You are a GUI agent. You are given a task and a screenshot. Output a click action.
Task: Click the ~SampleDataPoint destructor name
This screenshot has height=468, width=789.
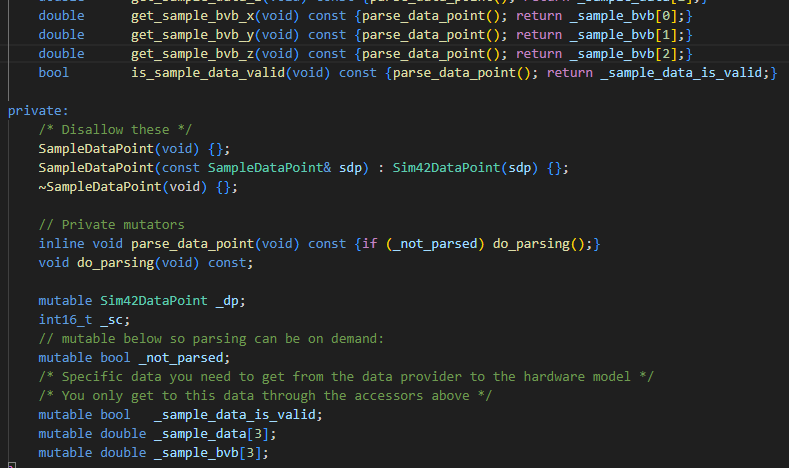pyautogui.click(x=100, y=187)
